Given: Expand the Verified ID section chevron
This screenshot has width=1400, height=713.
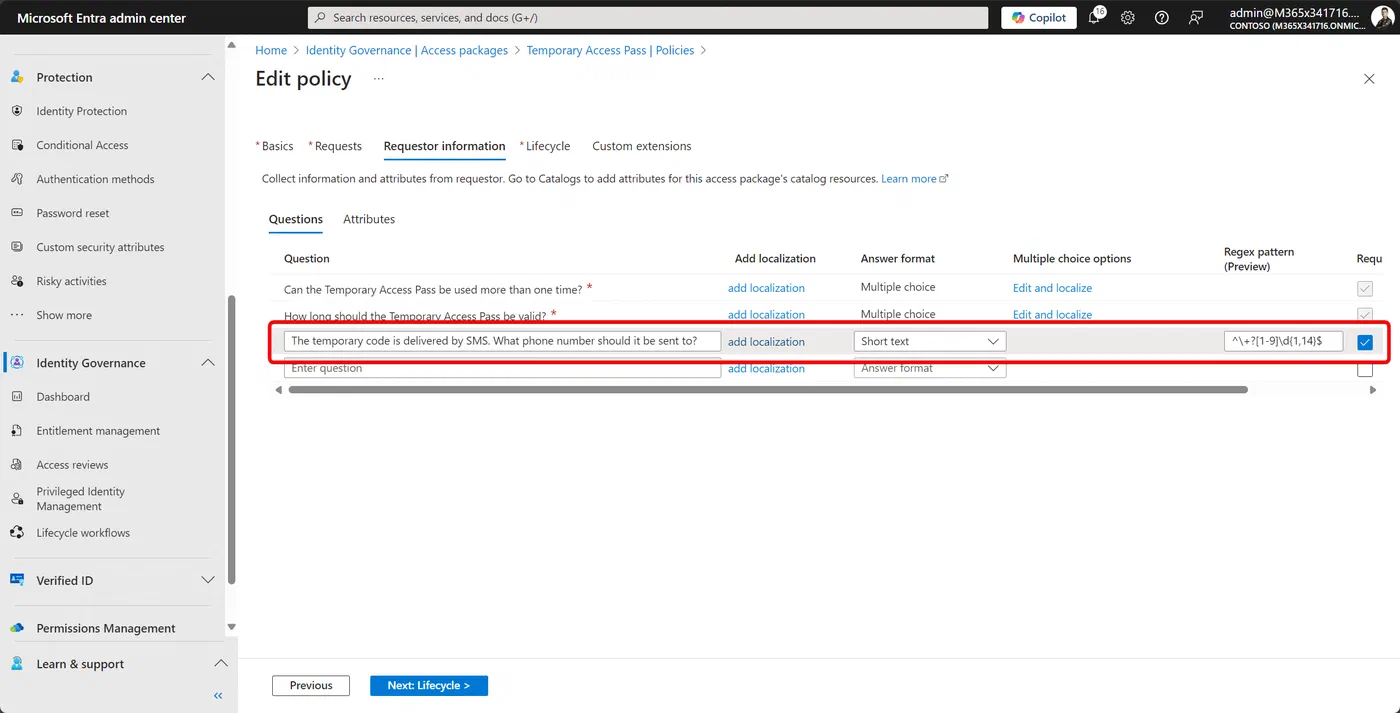Looking at the screenshot, I should click(x=208, y=580).
